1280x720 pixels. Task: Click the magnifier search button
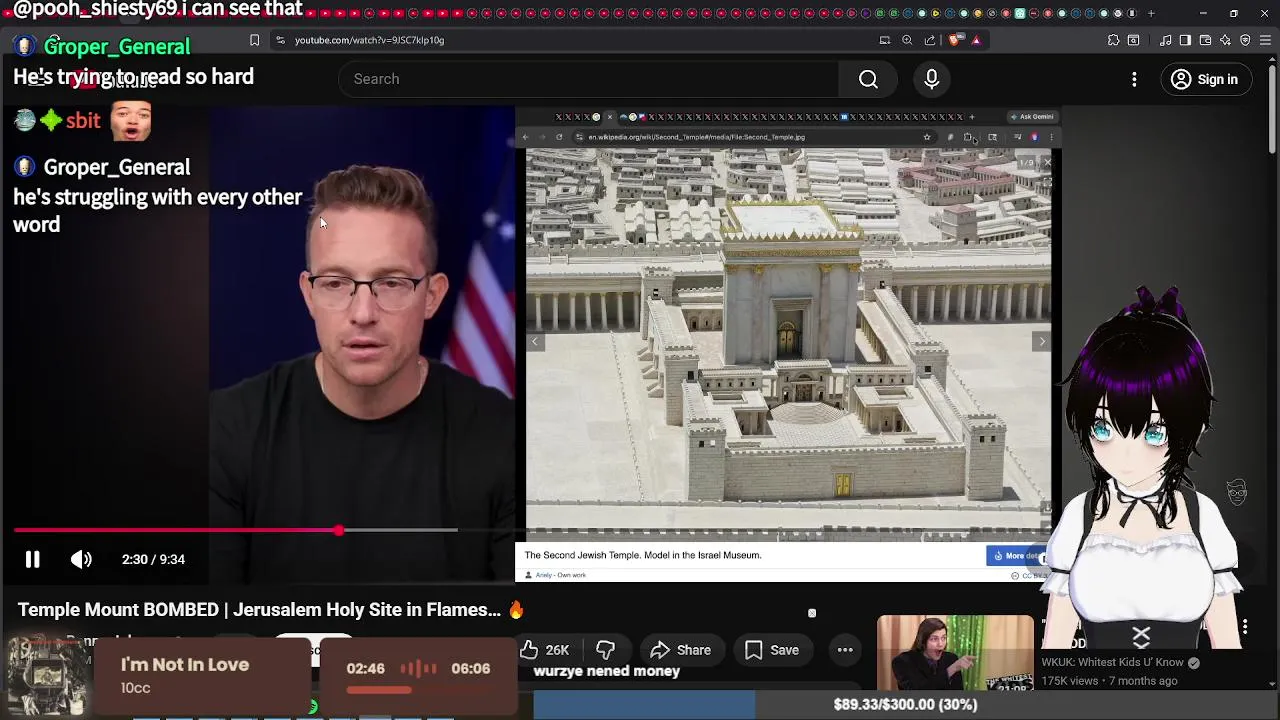[x=868, y=79]
